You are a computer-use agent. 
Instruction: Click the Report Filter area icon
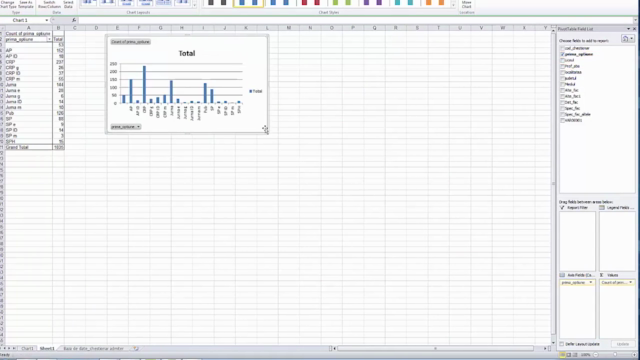[x=562, y=208]
